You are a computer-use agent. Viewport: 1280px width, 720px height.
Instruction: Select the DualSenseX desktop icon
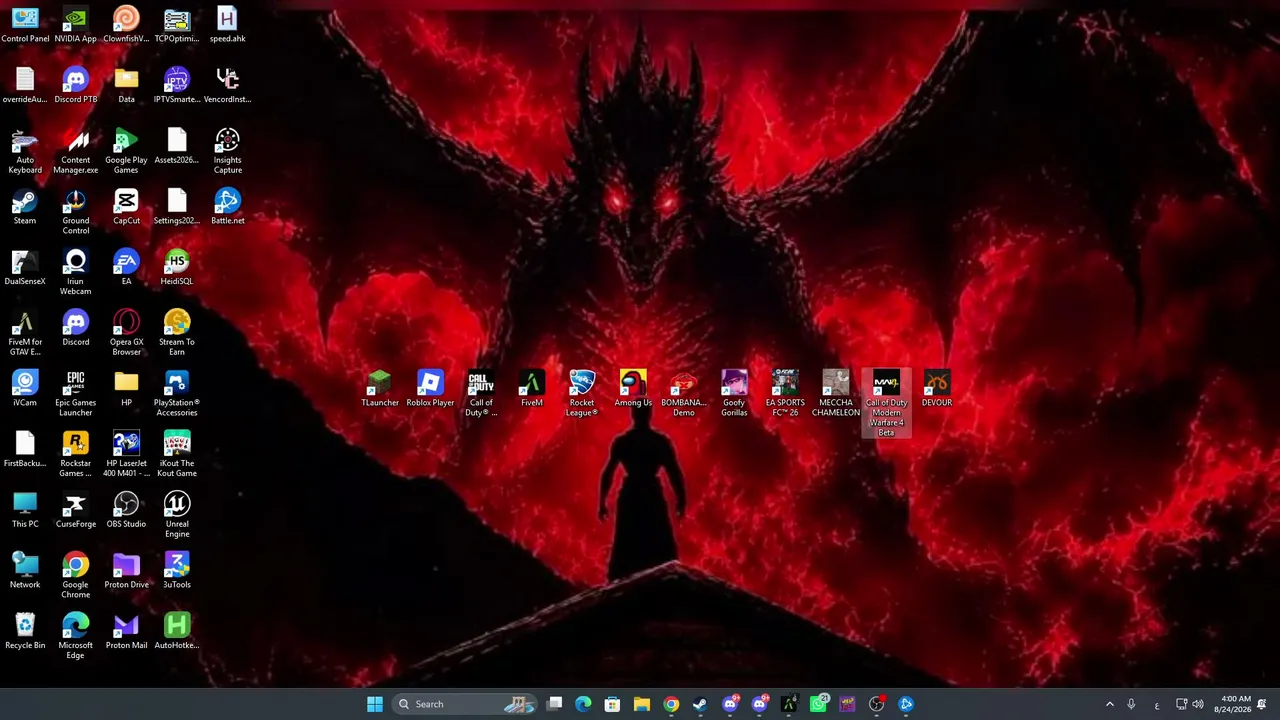(x=25, y=269)
